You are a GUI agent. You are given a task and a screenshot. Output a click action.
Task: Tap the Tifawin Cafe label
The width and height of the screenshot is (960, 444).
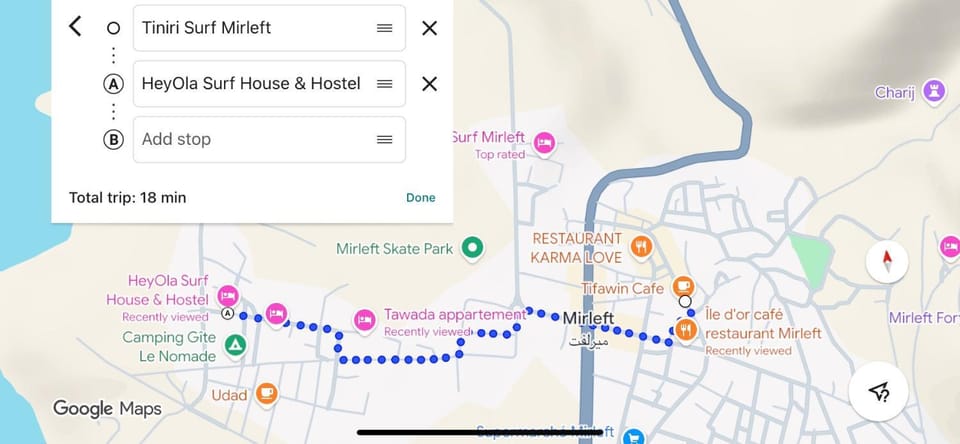coord(623,288)
